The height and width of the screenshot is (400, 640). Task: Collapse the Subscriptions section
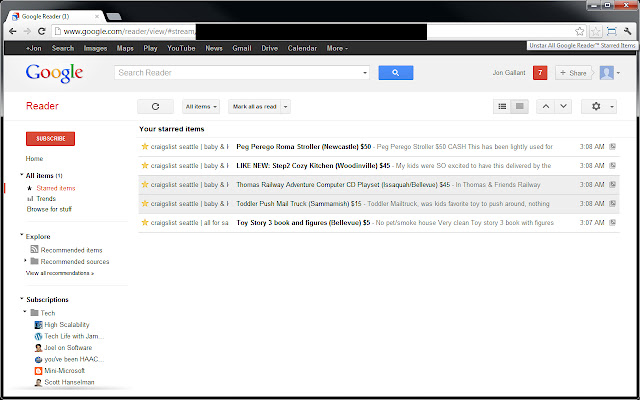click(x=22, y=299)
